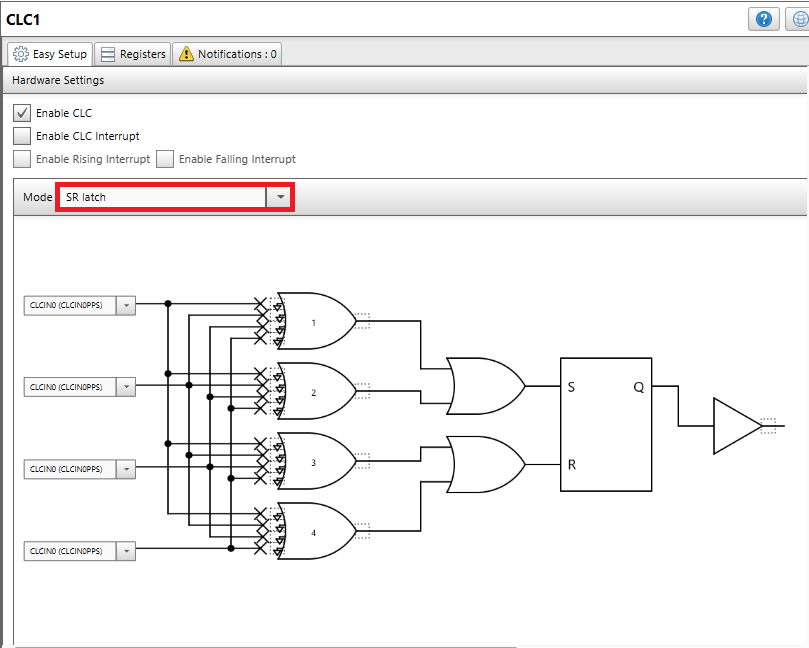Toggle the inversion box after the output buffer

coord(767,425)
